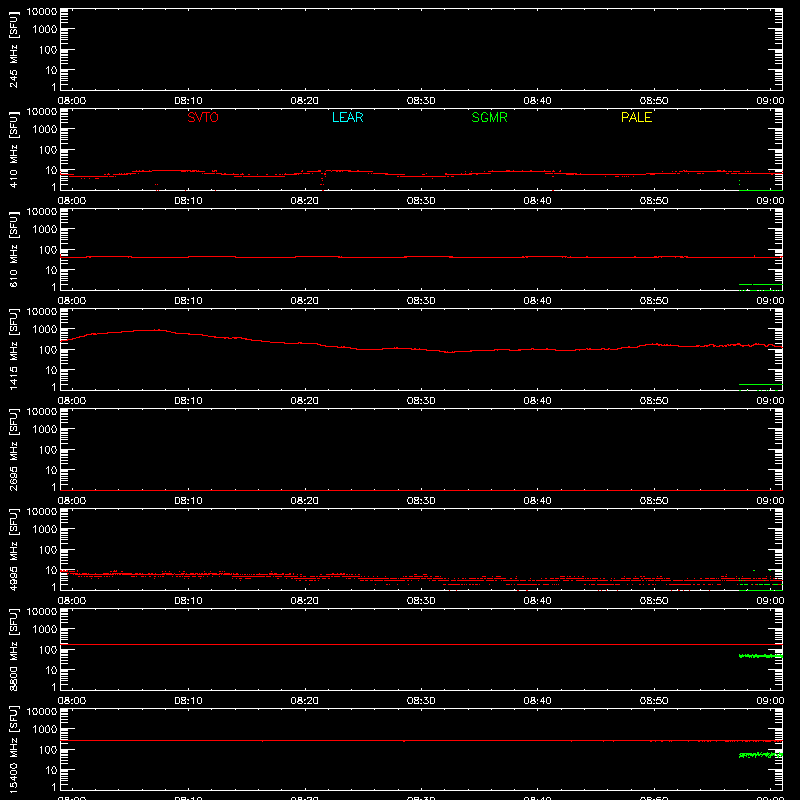The image size is (800, 800).
Task: Click the green SGMR trace in 8800 MHz panel
Action: [760, 656]
